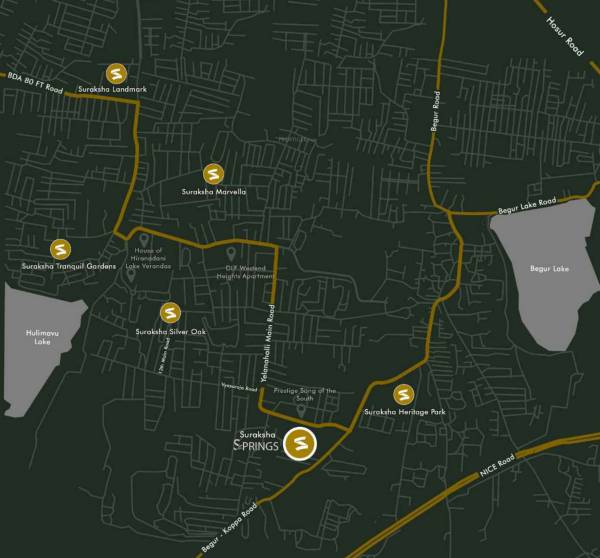
Task: Click the Suraksha Silver Oak label
Action: (x=171, y=332)
